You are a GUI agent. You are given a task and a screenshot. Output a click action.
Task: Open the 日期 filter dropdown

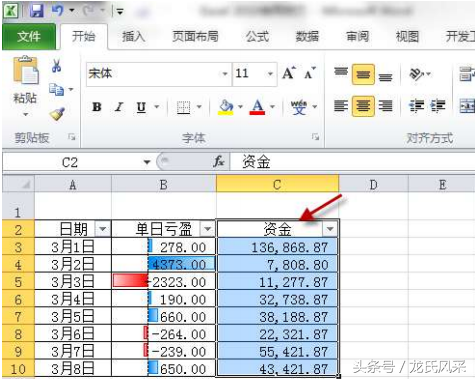coord(102,229)
